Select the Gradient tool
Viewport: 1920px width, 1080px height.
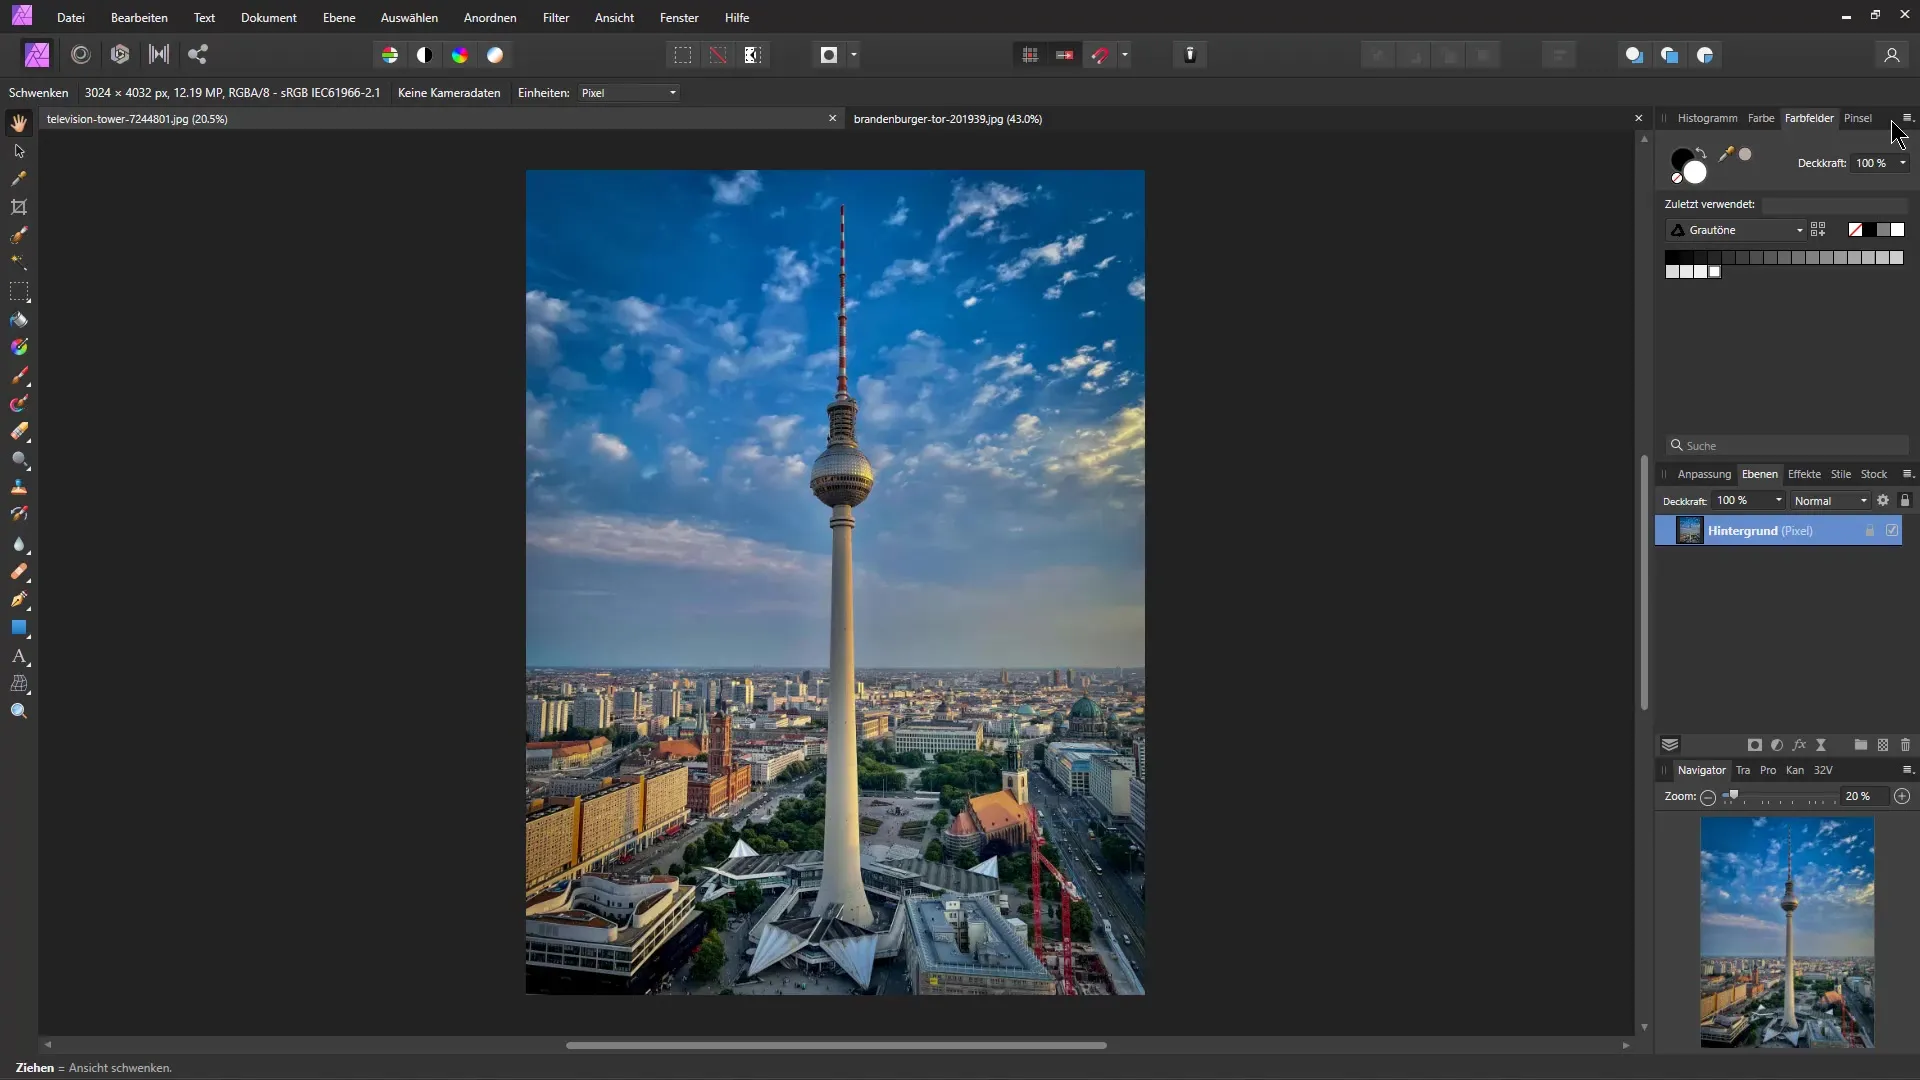tap(19, 347)
